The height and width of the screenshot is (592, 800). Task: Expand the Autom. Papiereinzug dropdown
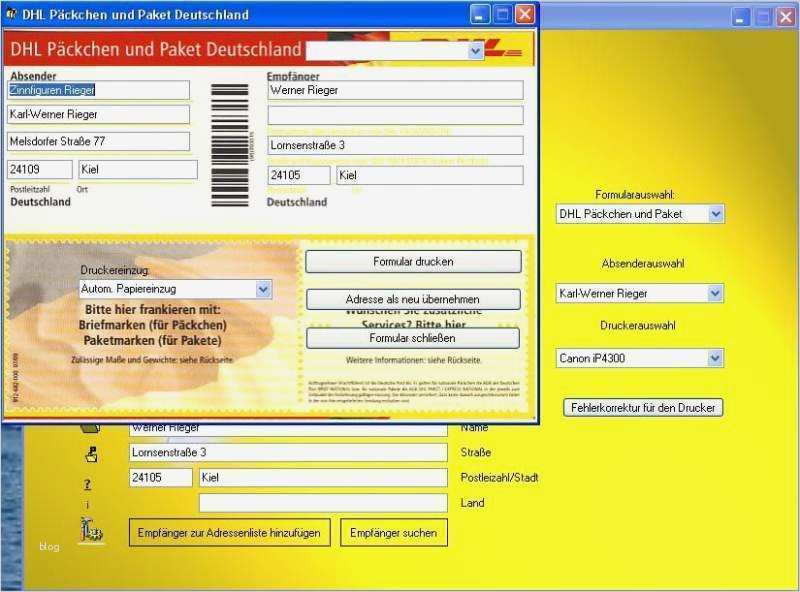pyautogui.click(x=263, y=288)
